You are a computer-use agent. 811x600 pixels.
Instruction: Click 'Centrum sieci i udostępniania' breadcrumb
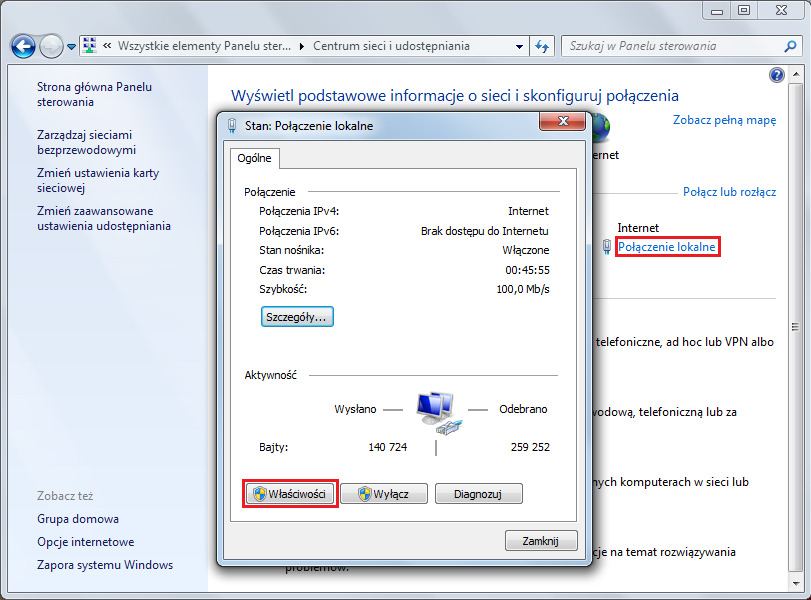coord(391,46)
